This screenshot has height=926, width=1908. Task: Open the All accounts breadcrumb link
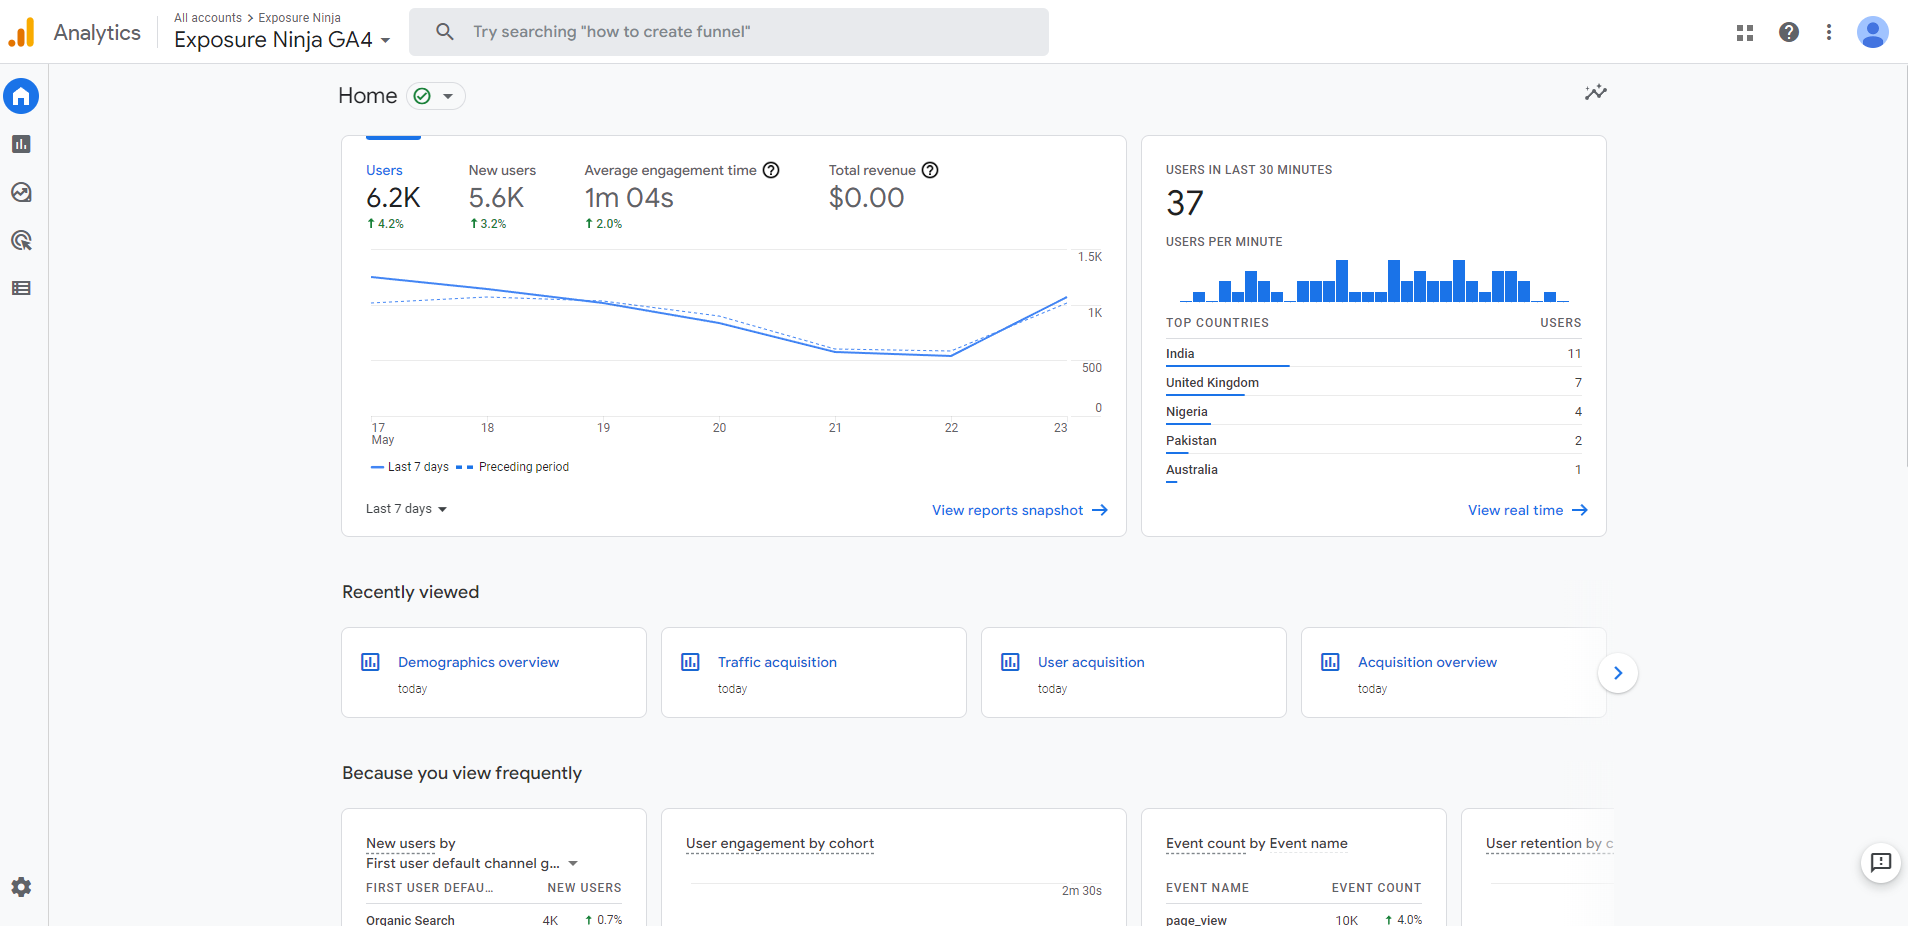(x=207, y=17)
